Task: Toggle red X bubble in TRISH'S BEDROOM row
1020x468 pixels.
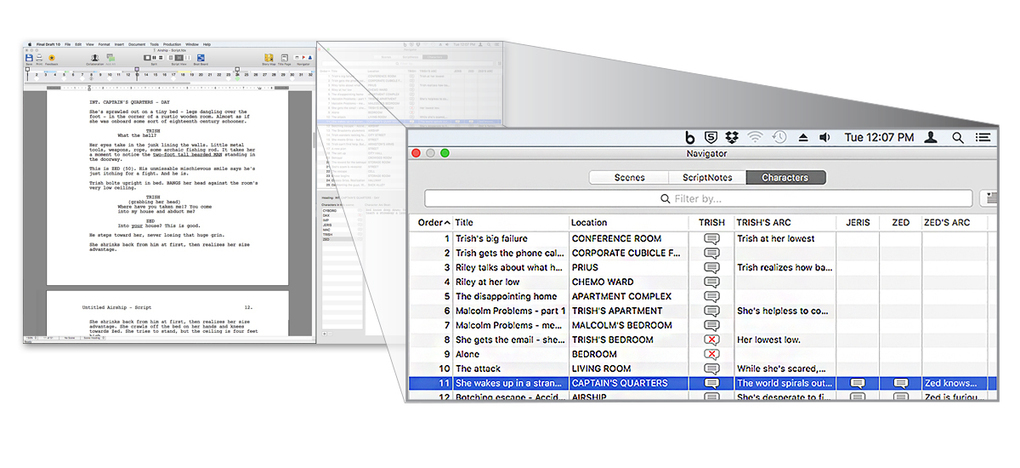Action: point(712,340)
